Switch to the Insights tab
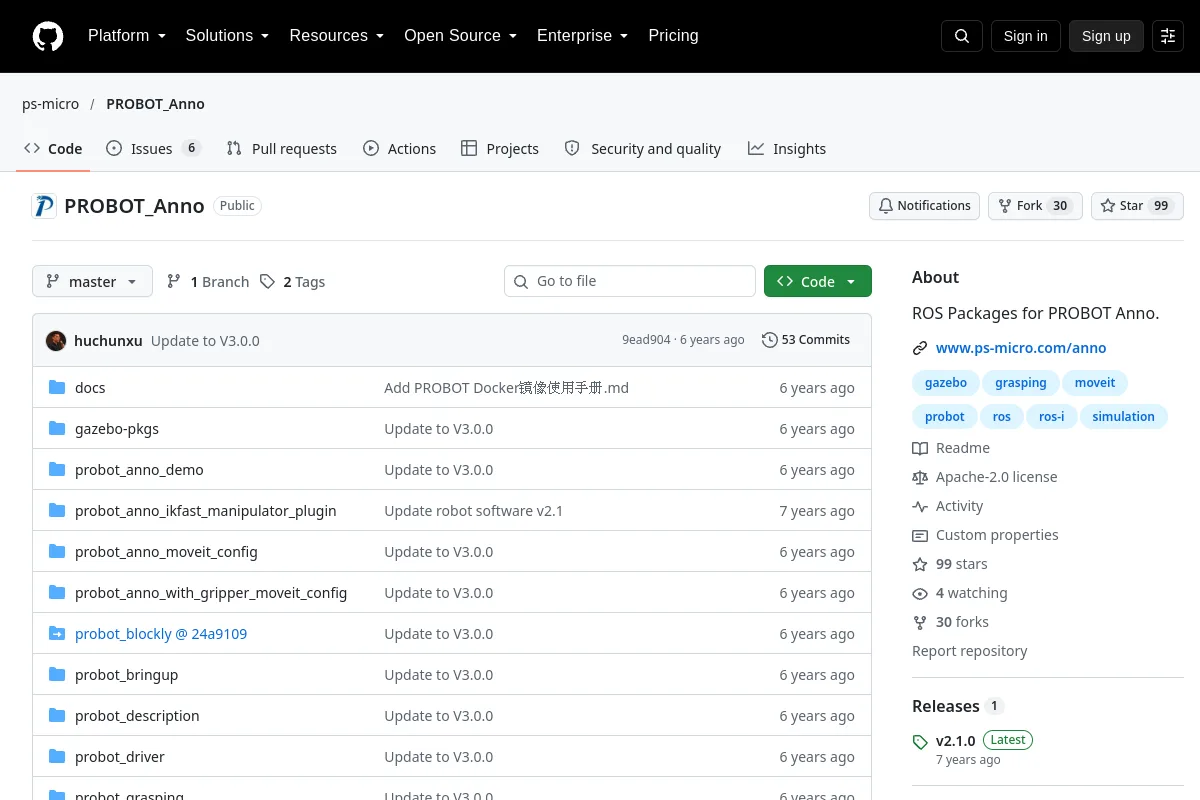This screenshot has width=1200, height=800. pos(787,148)
